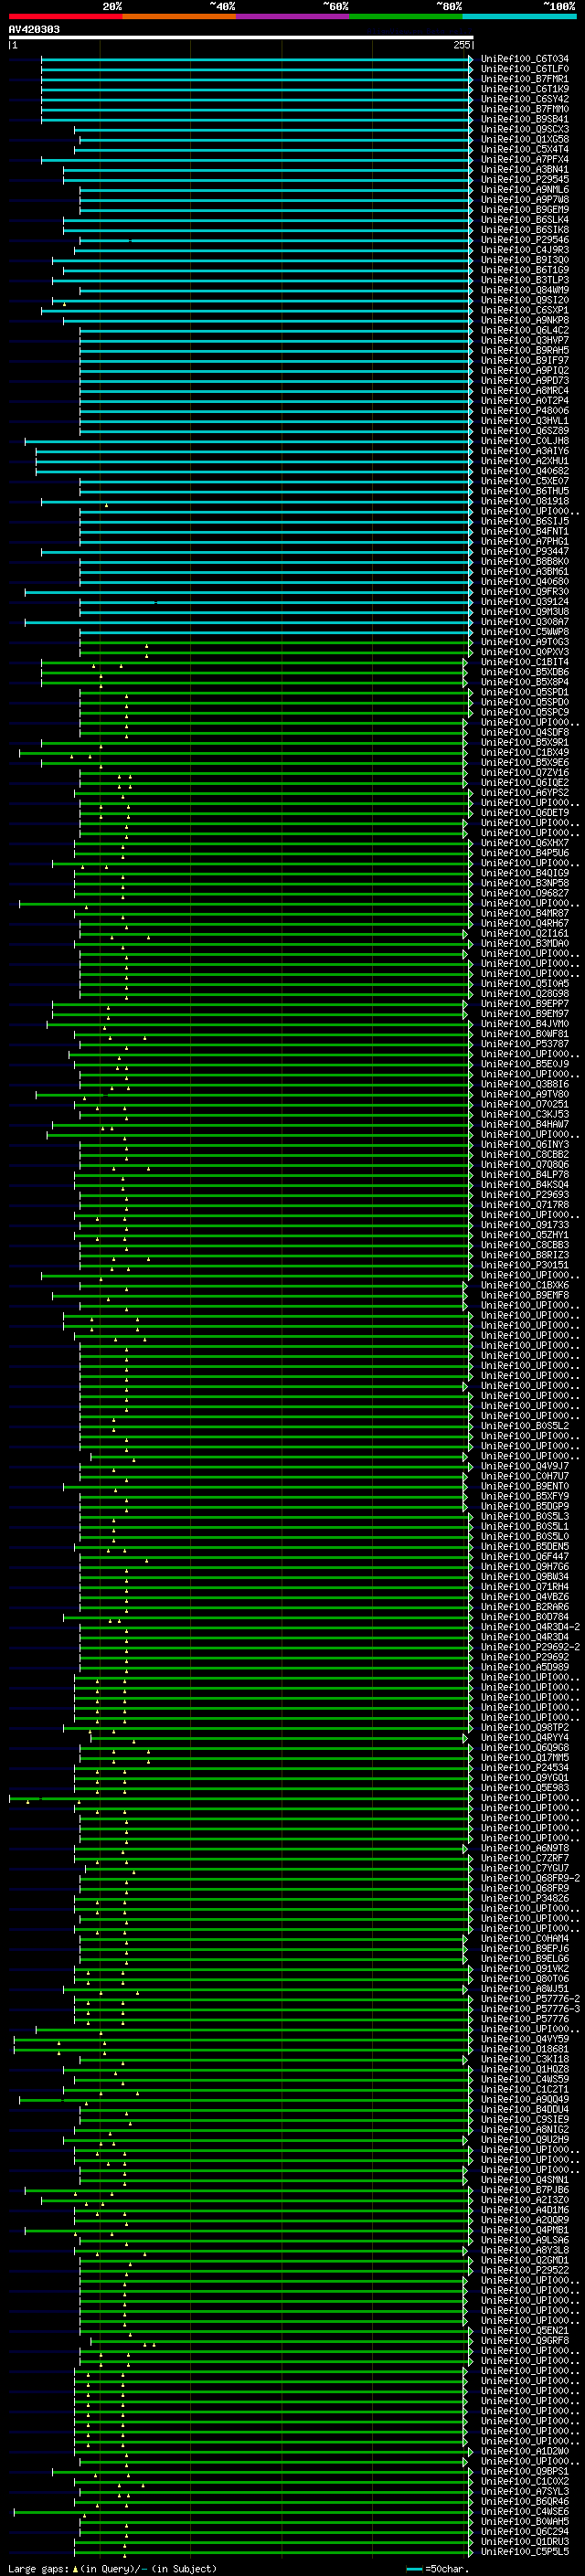Viewport: 585px width, 2576px height.
Task: Select the UniRef100_B3TLP3 label
Action: pyautogui.click(x=524, y=280)
